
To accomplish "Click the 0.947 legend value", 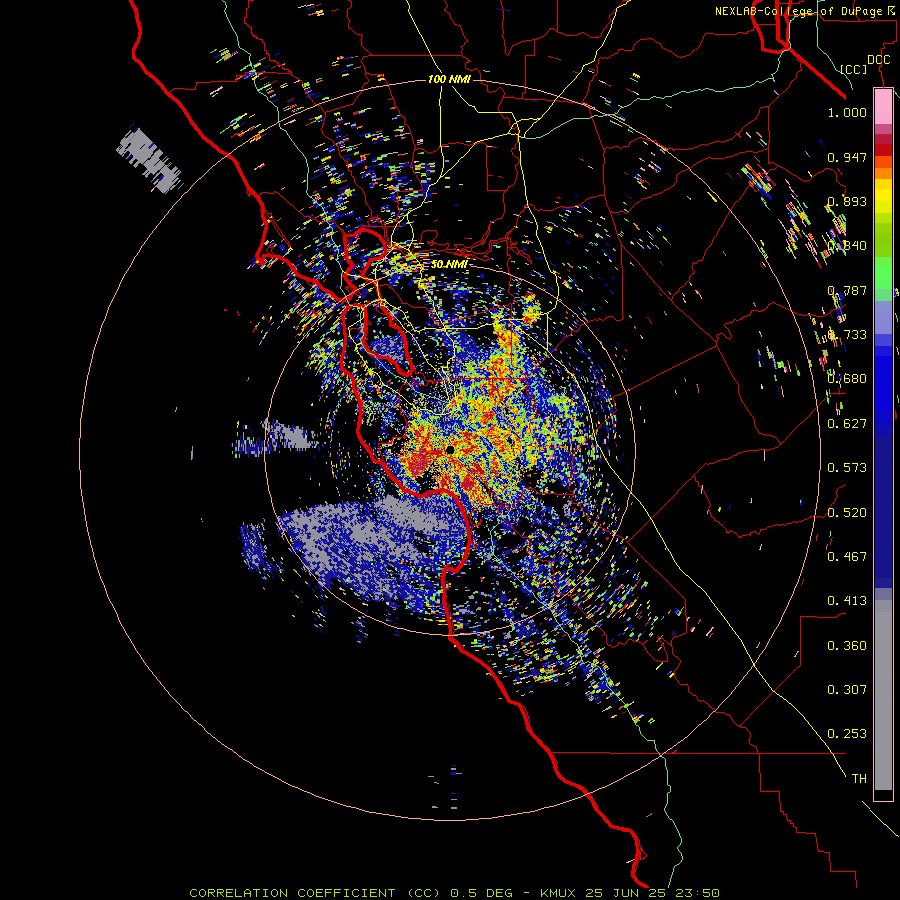I will click(847, 157).
